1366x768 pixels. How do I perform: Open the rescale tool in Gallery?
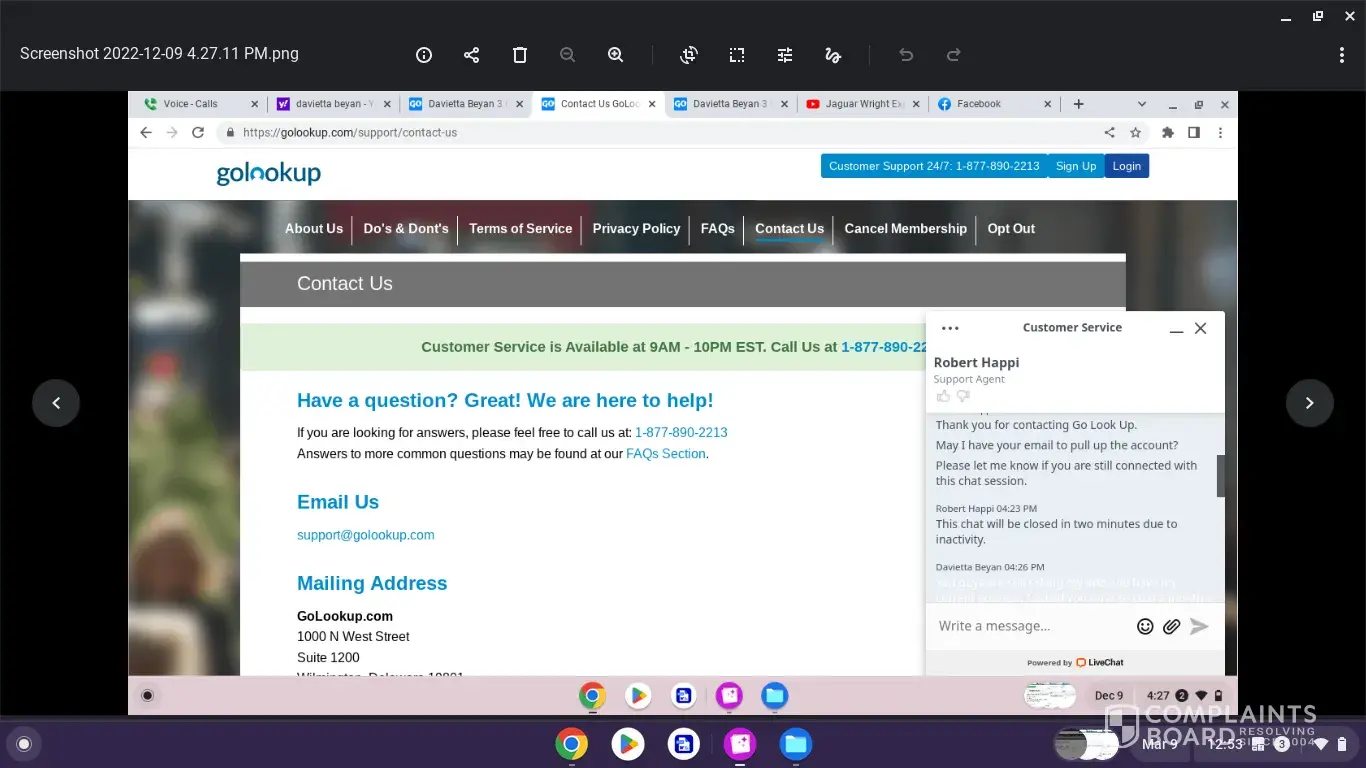pyautogui.click(x=737, y=55)
